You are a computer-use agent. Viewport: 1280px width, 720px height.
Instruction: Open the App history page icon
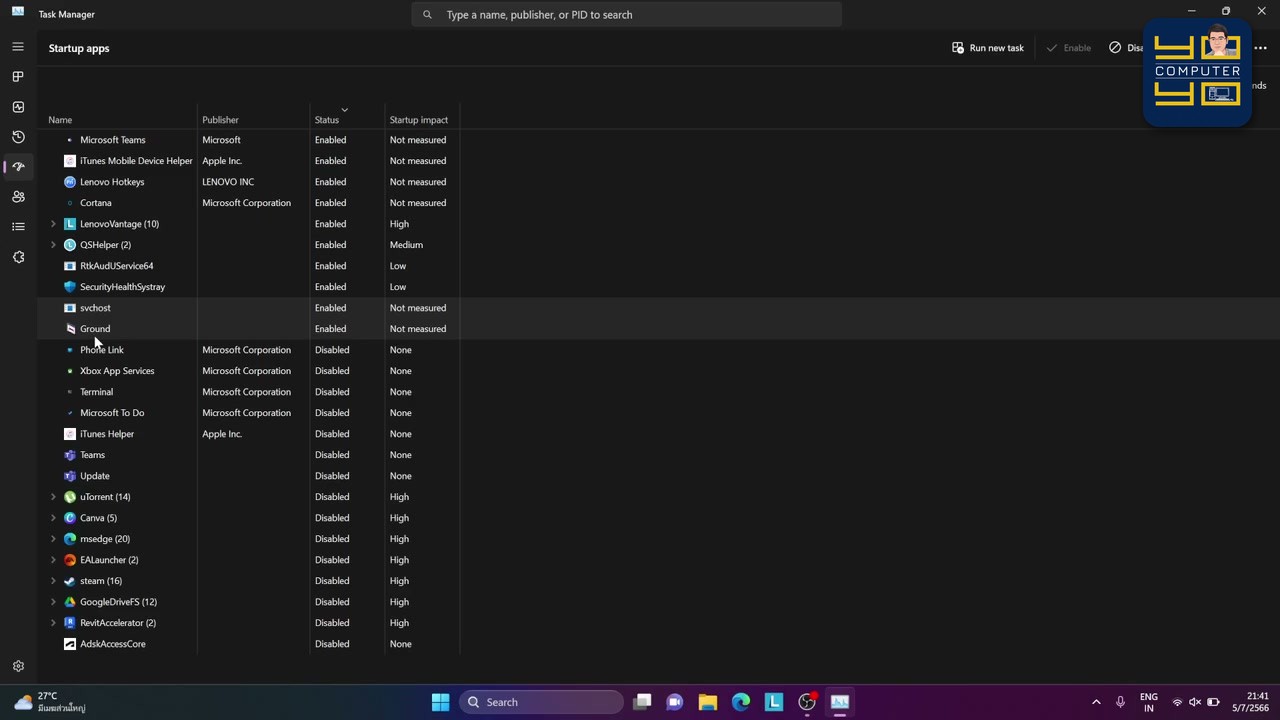coord(18,137)
